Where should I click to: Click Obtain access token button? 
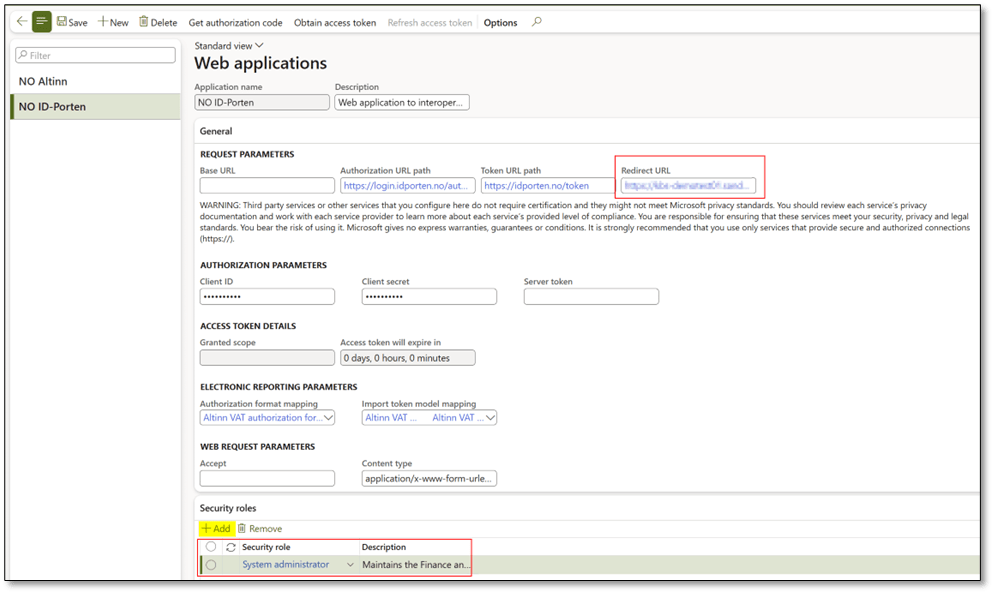tap(335, 22)
